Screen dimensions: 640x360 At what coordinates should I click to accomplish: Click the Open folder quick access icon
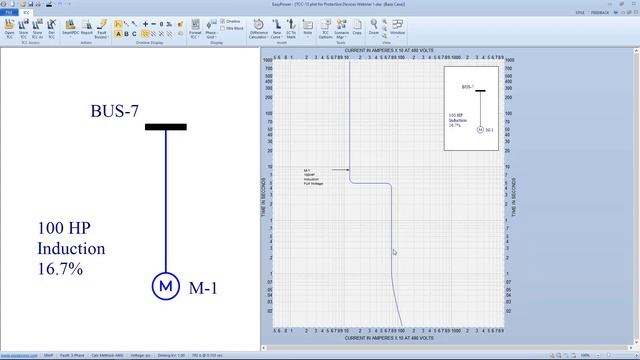pyautogui.click(x=23, y=4)
